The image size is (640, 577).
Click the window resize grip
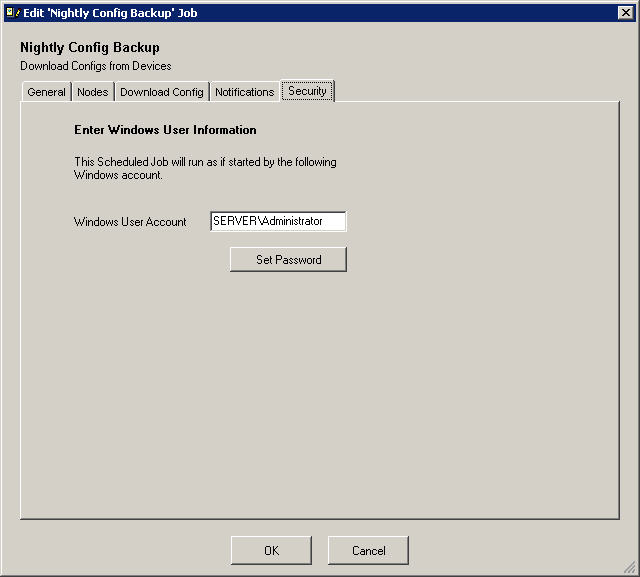[630, 567]
